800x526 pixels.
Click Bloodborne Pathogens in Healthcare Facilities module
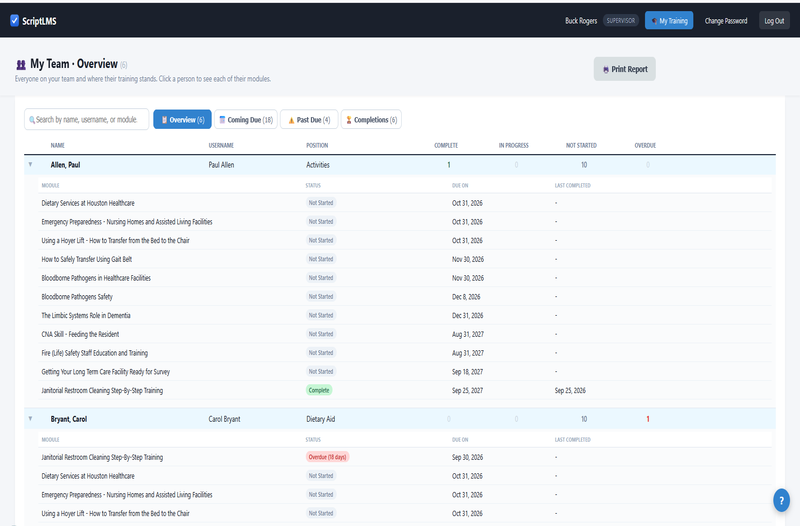tap(96, 278)
